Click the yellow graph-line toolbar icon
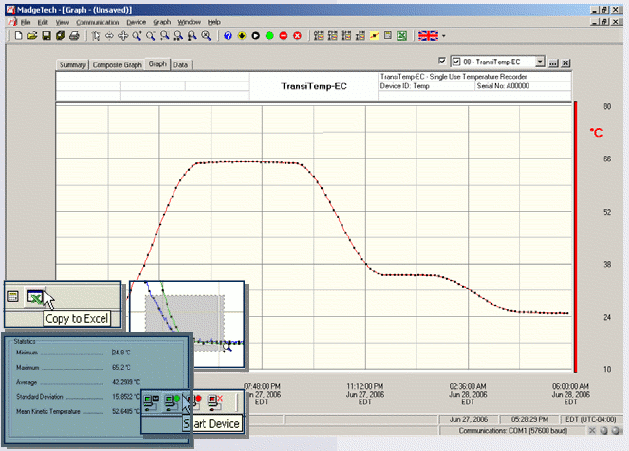This screenshot has width=629, height=451. pyautogui.click(x=374, y=36)
